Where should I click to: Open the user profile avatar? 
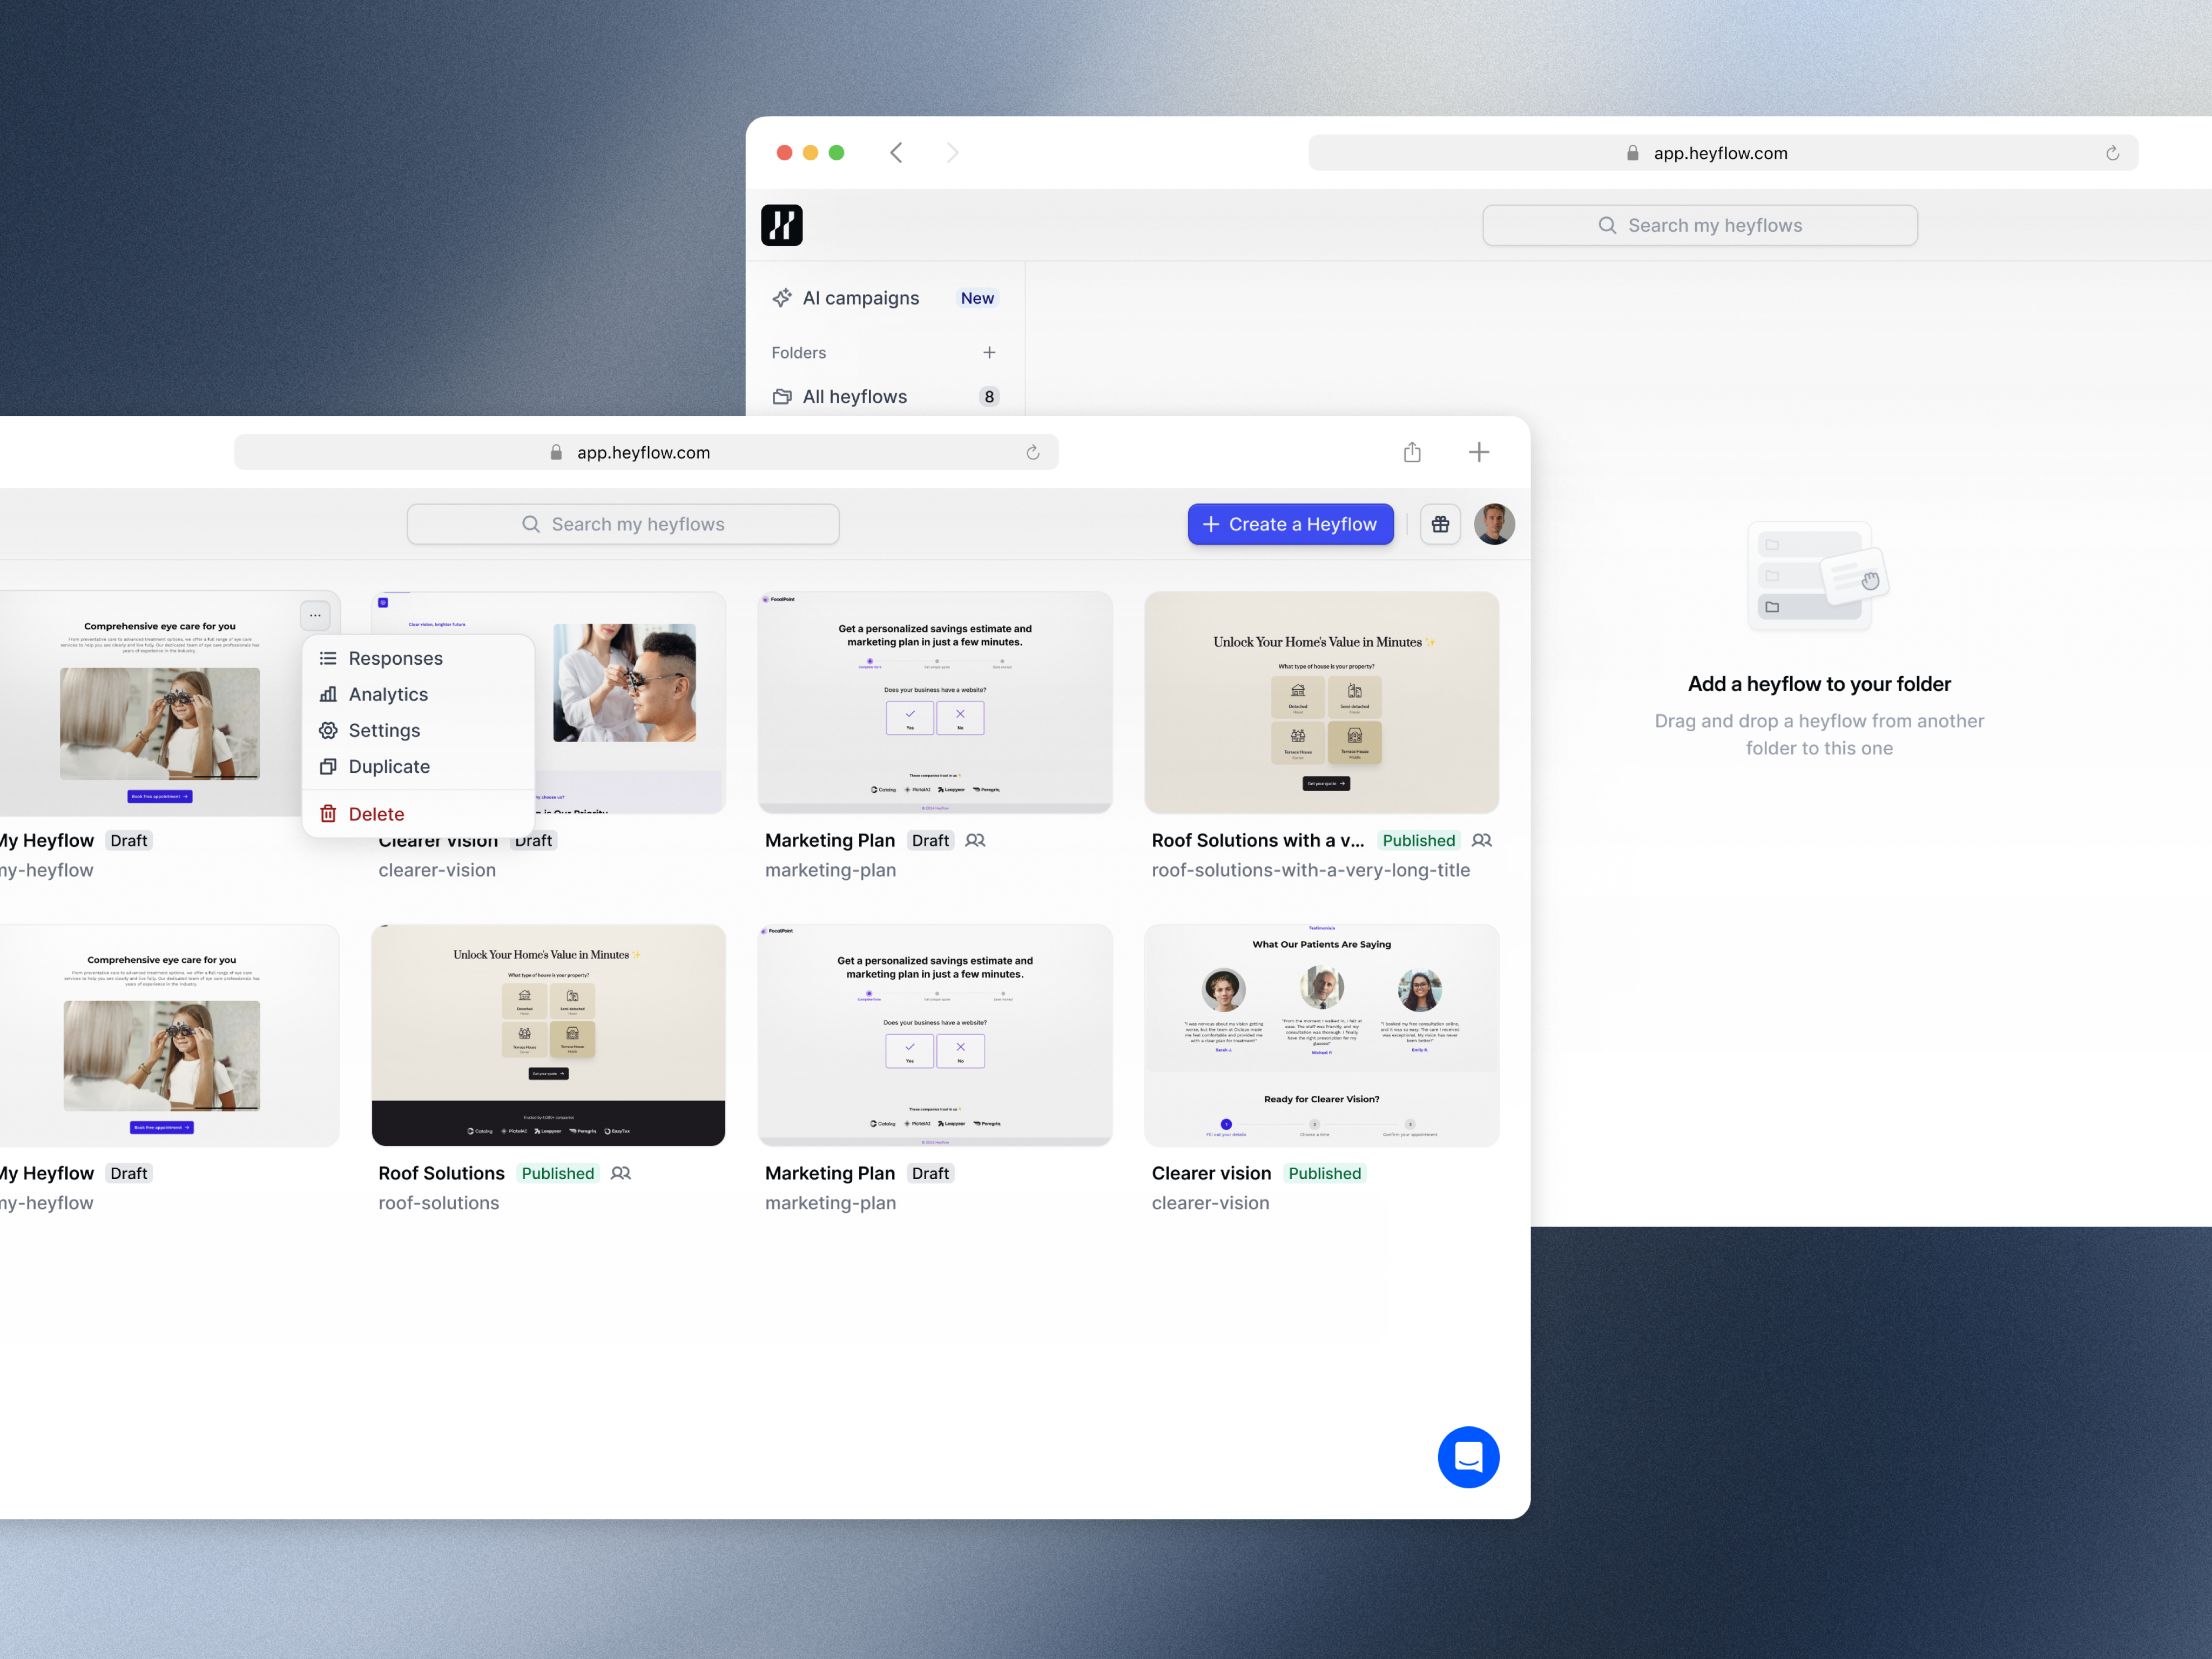click(x=1494, y=524)
